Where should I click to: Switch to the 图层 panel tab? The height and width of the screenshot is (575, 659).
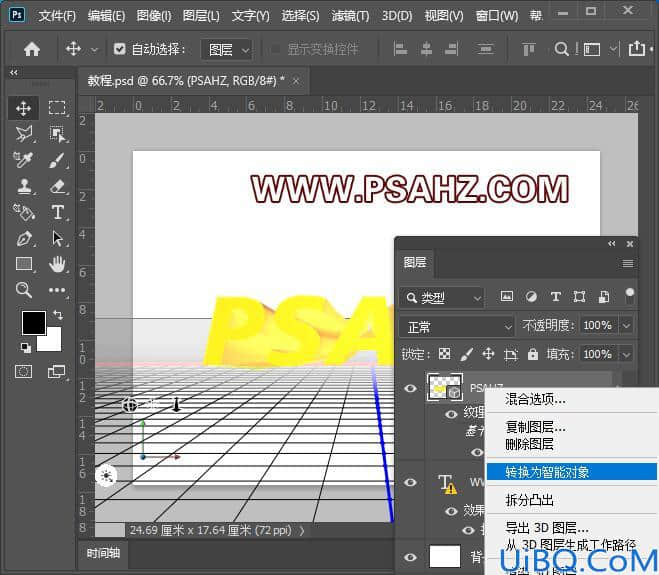point(415,263)
